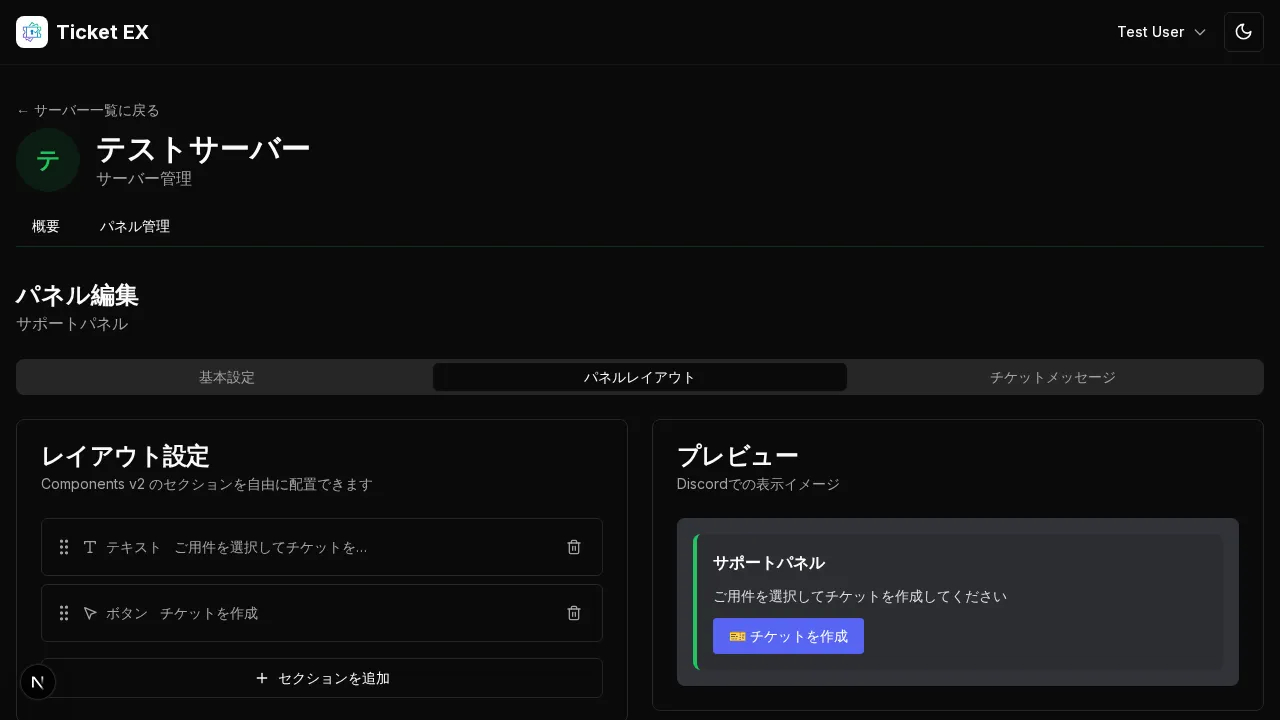
Task: Click the plus icon on セクションを追加
Action: (x=263, y=678)
